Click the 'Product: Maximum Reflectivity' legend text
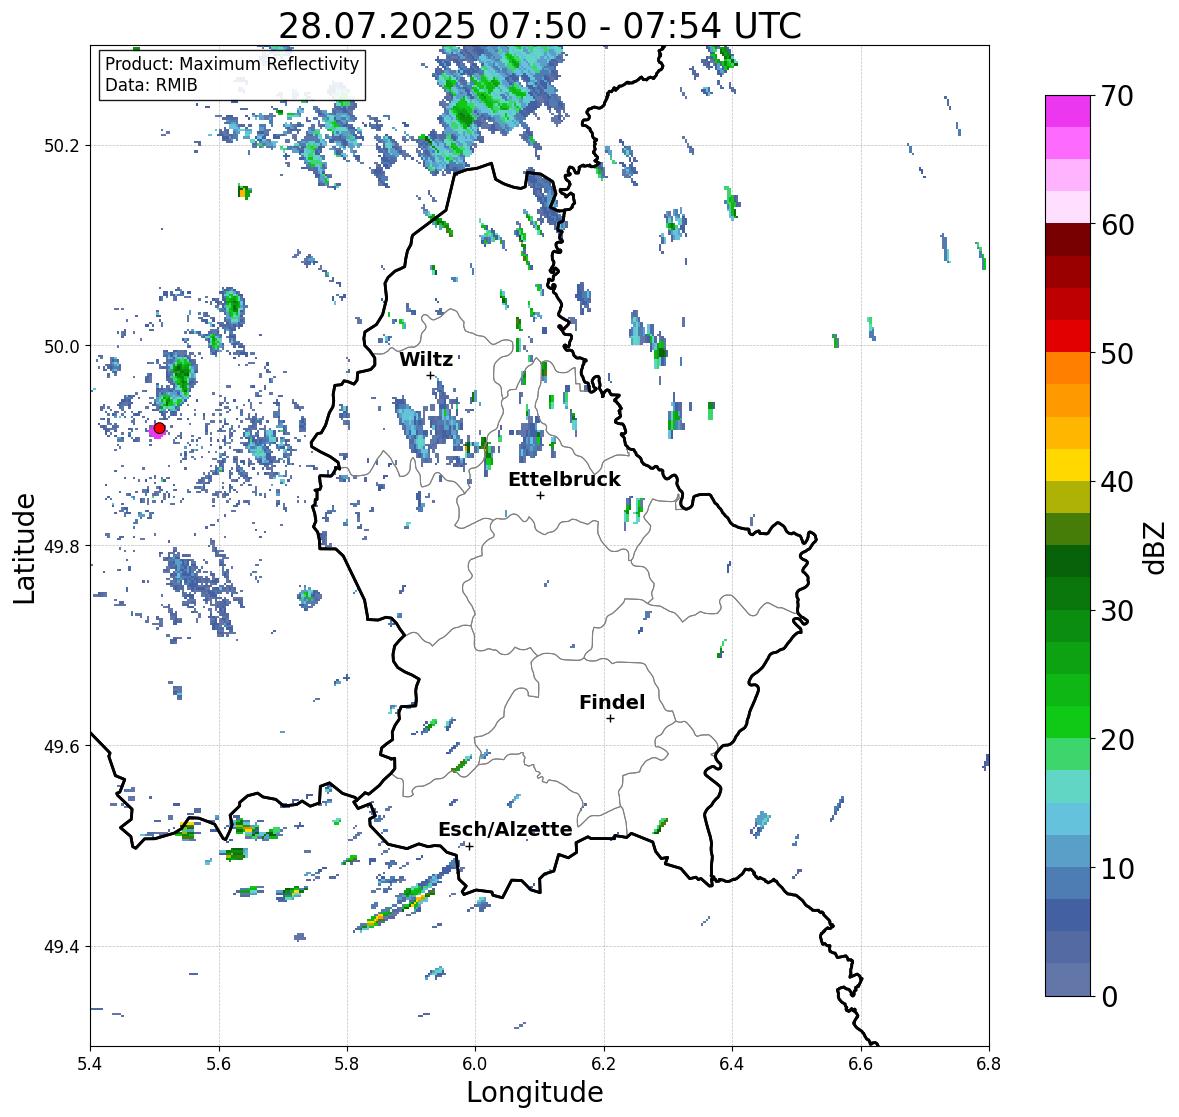 tap(232, 64)
